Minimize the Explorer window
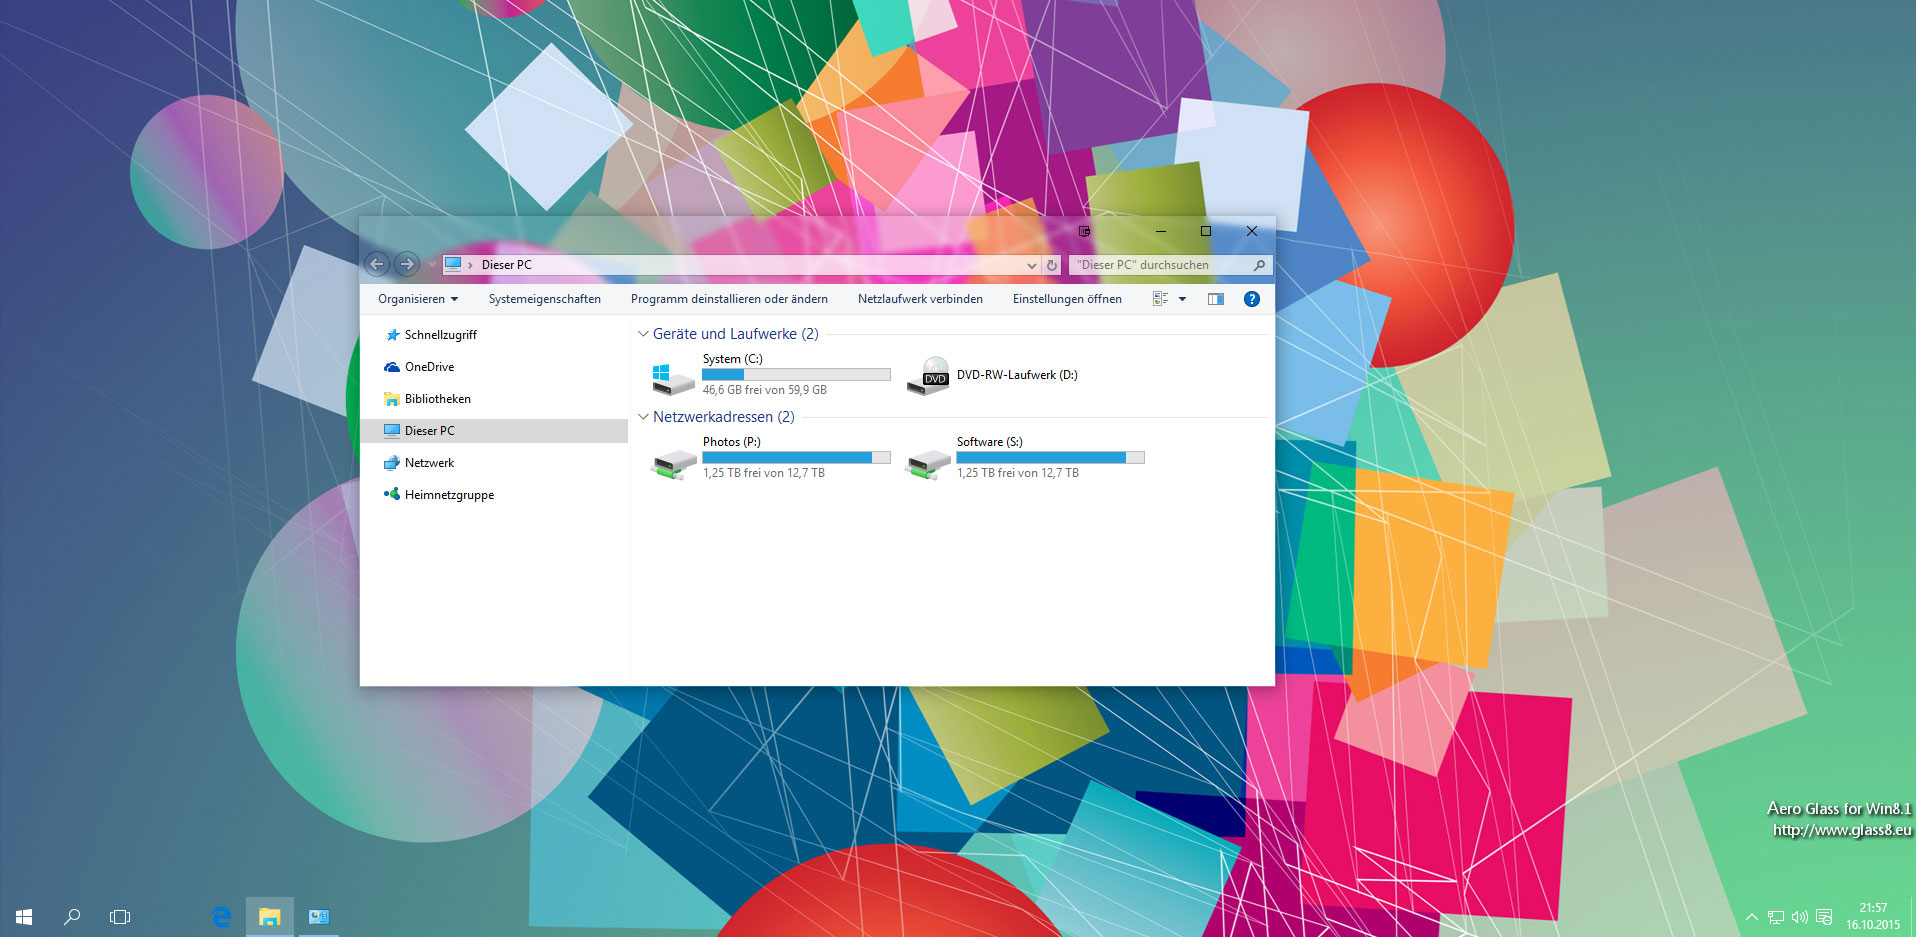 click(1160, 231)
